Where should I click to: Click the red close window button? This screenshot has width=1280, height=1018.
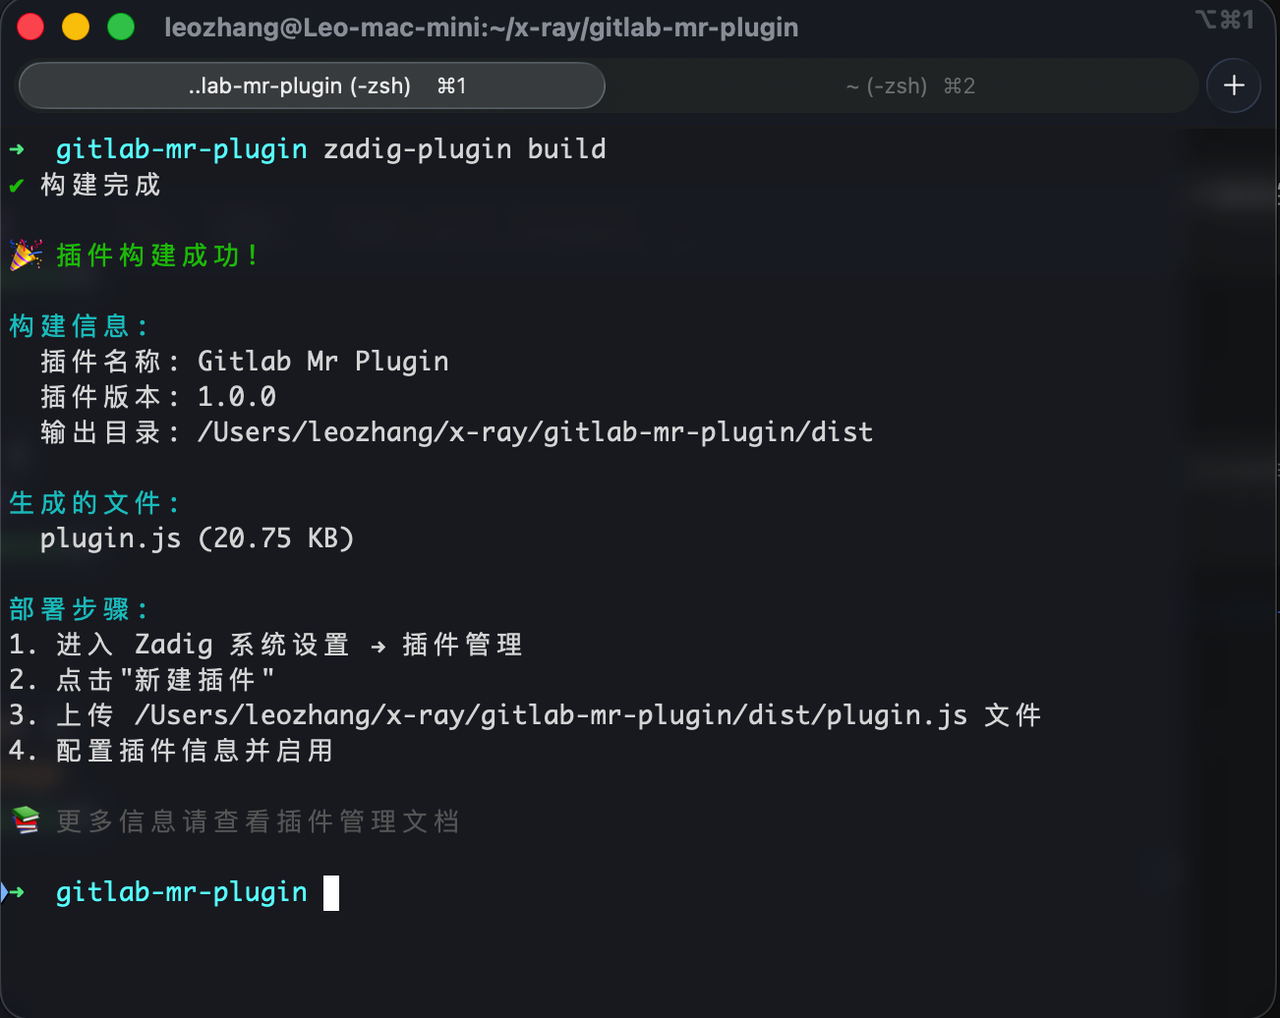click(31, 27)
